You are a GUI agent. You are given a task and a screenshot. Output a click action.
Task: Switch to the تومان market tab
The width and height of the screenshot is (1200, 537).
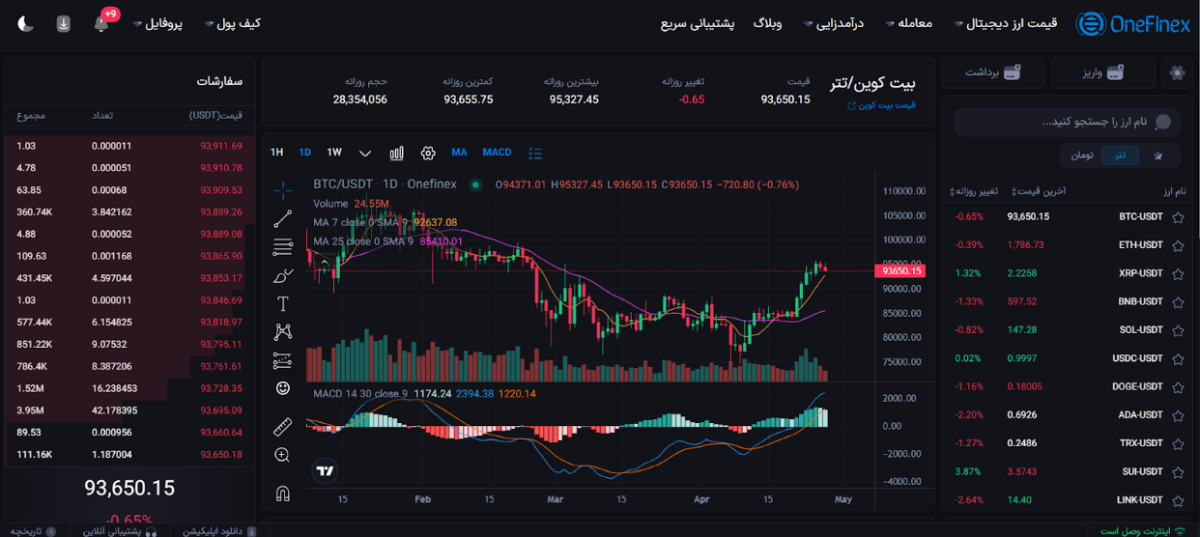[x=1082, y=156]
